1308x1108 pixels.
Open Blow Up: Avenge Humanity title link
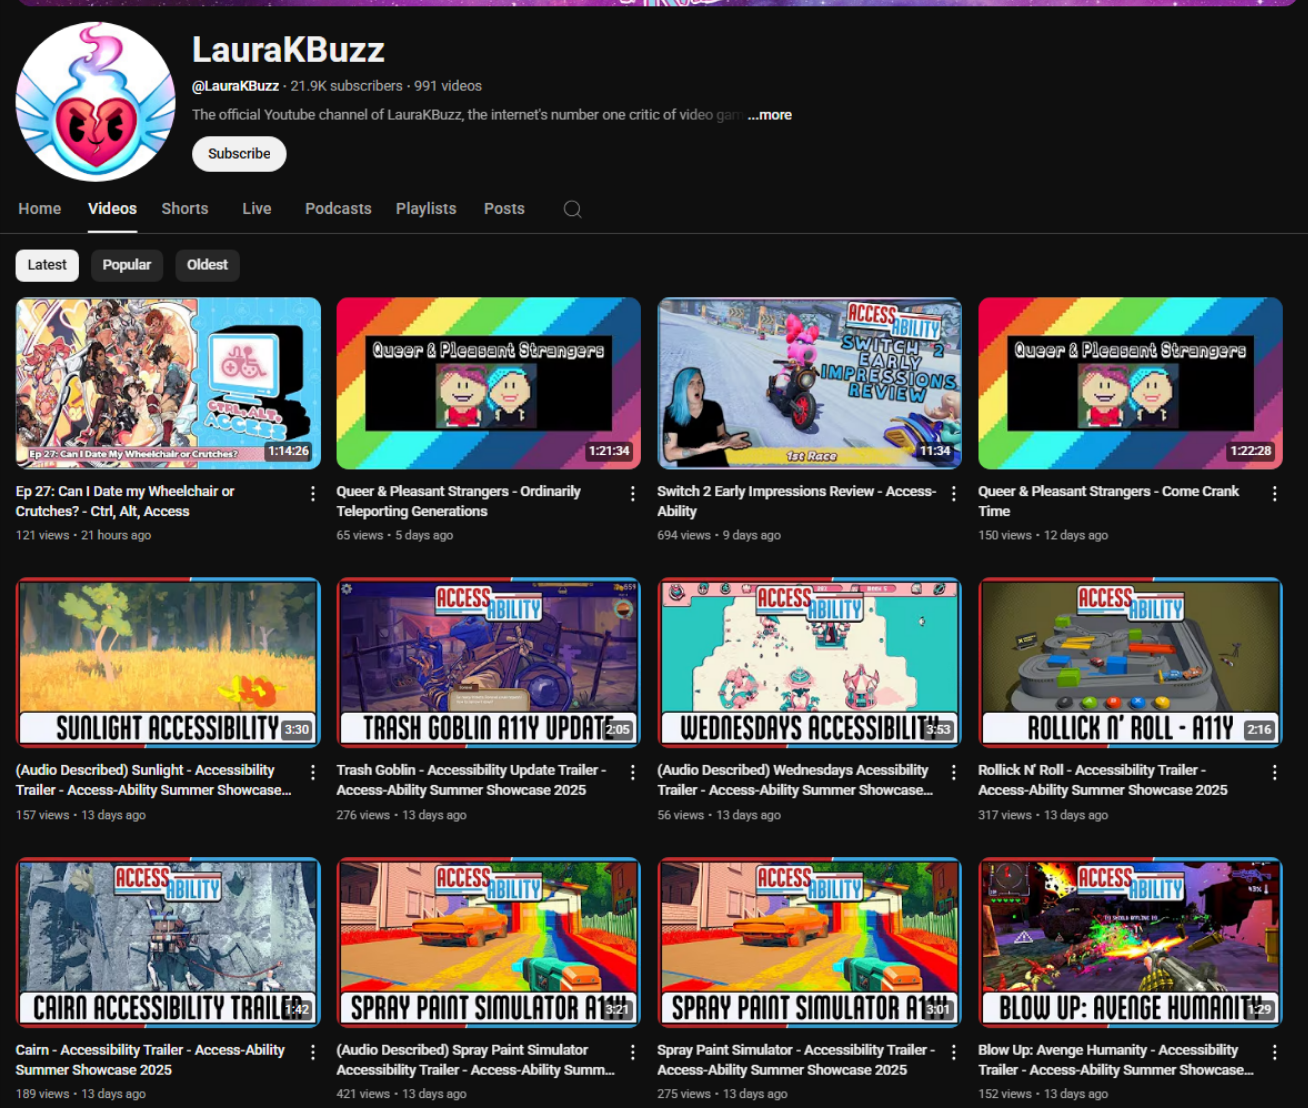[1116, 1060]
